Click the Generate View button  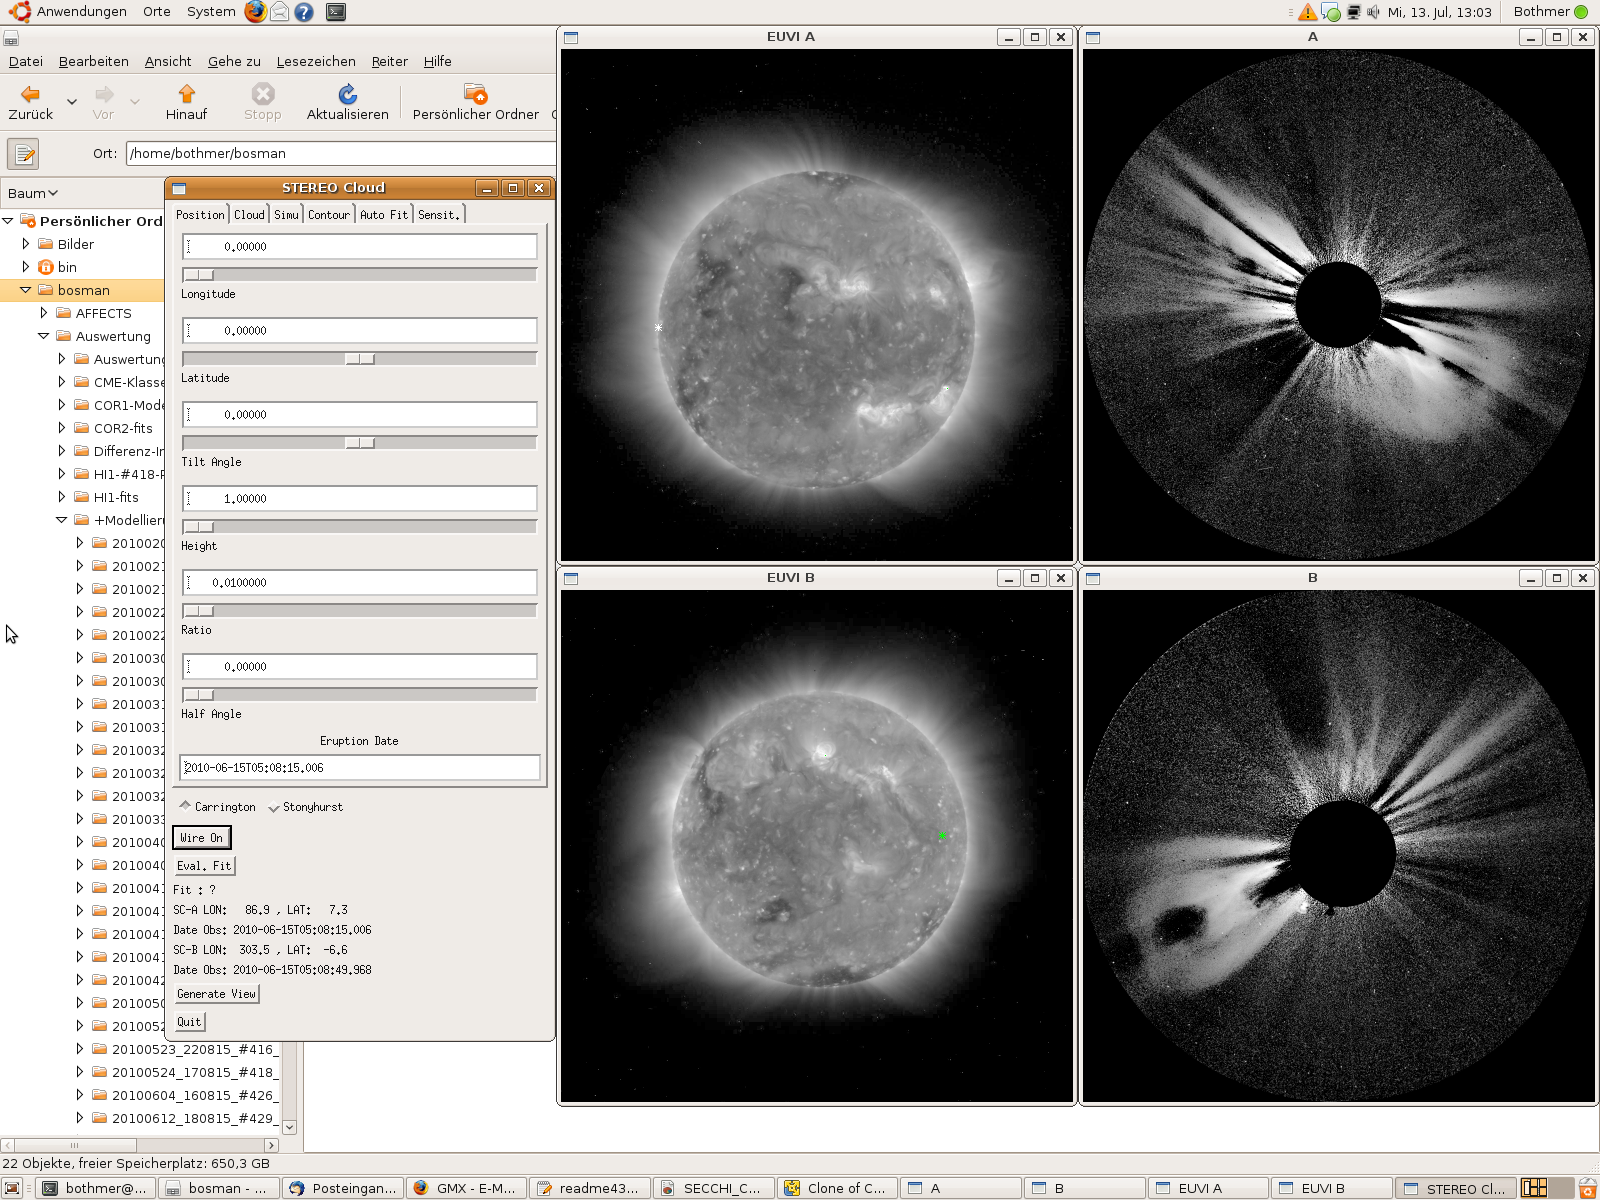pyautogui.click(x=216, y=994)
